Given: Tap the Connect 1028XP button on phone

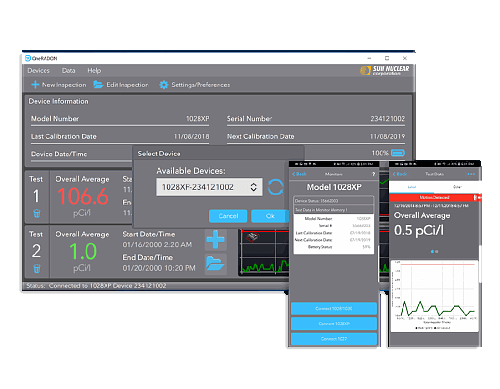Looking at the screenshot, I should coord(334,324).
